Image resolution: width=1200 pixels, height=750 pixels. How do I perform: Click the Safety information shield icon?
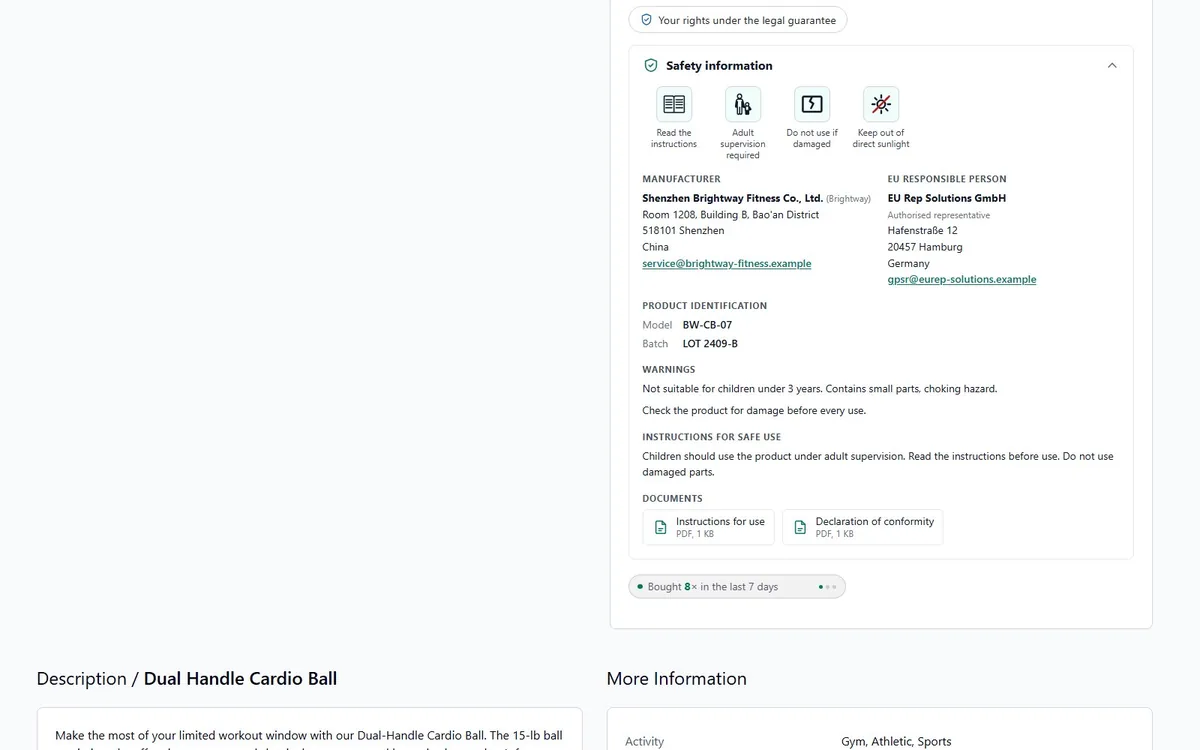click(x=651, y=66)
